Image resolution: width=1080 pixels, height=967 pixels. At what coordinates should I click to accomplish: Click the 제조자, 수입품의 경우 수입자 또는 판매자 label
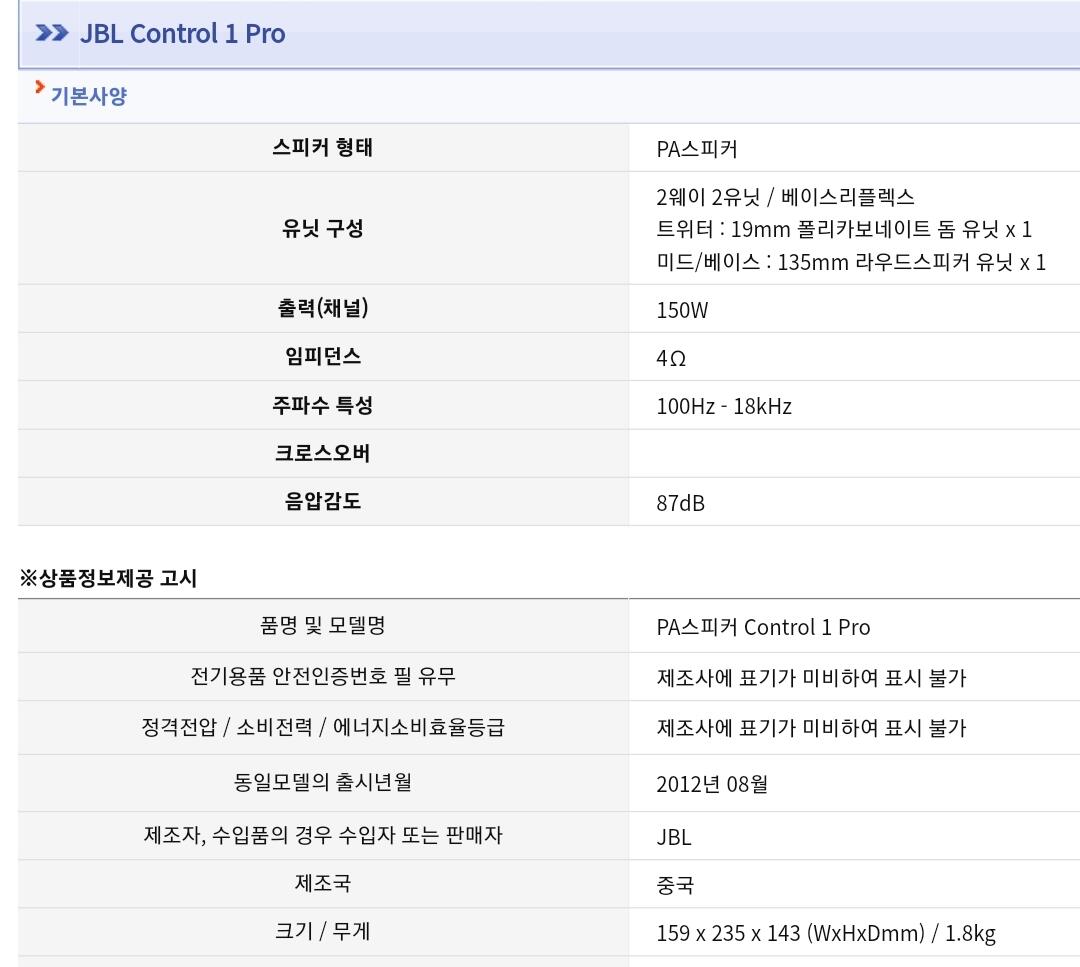323,835
